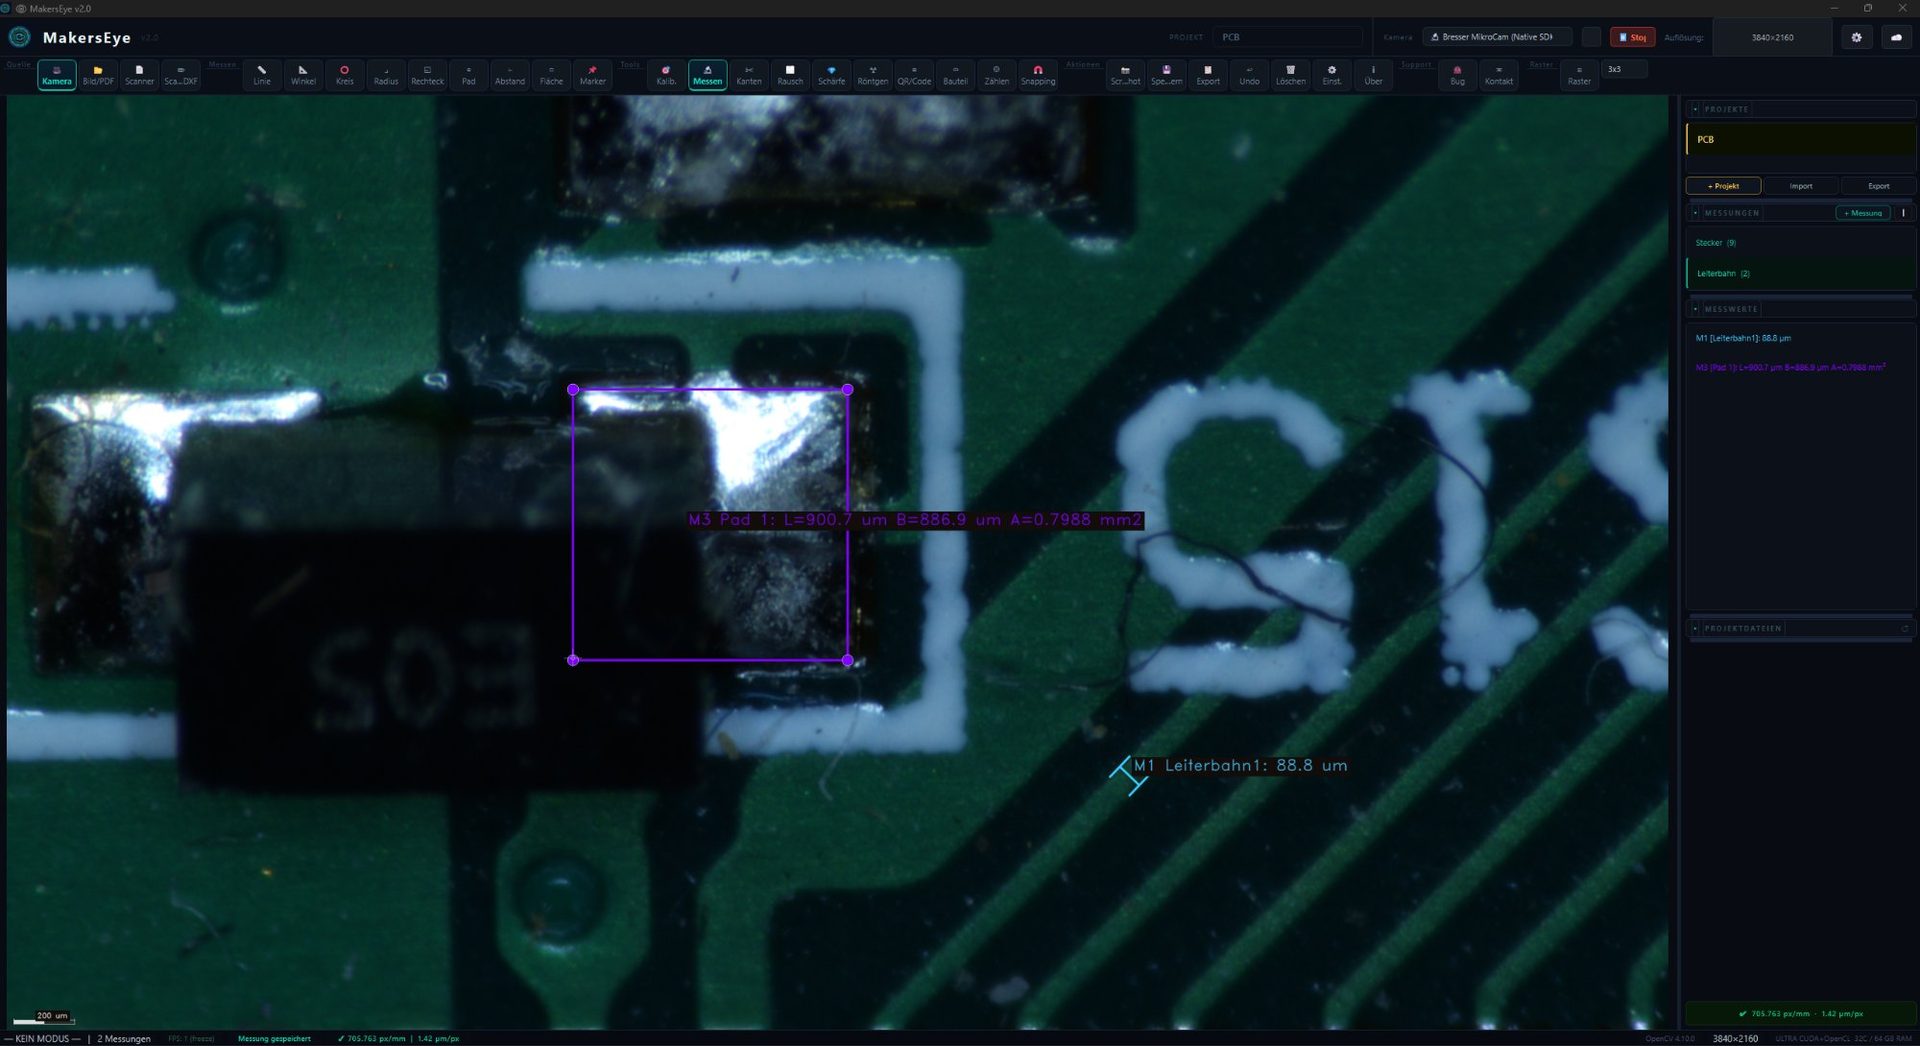The image size is (1920, 1046).
Task: Select Stecker measurement group
Action: [x=1715, y=243]
